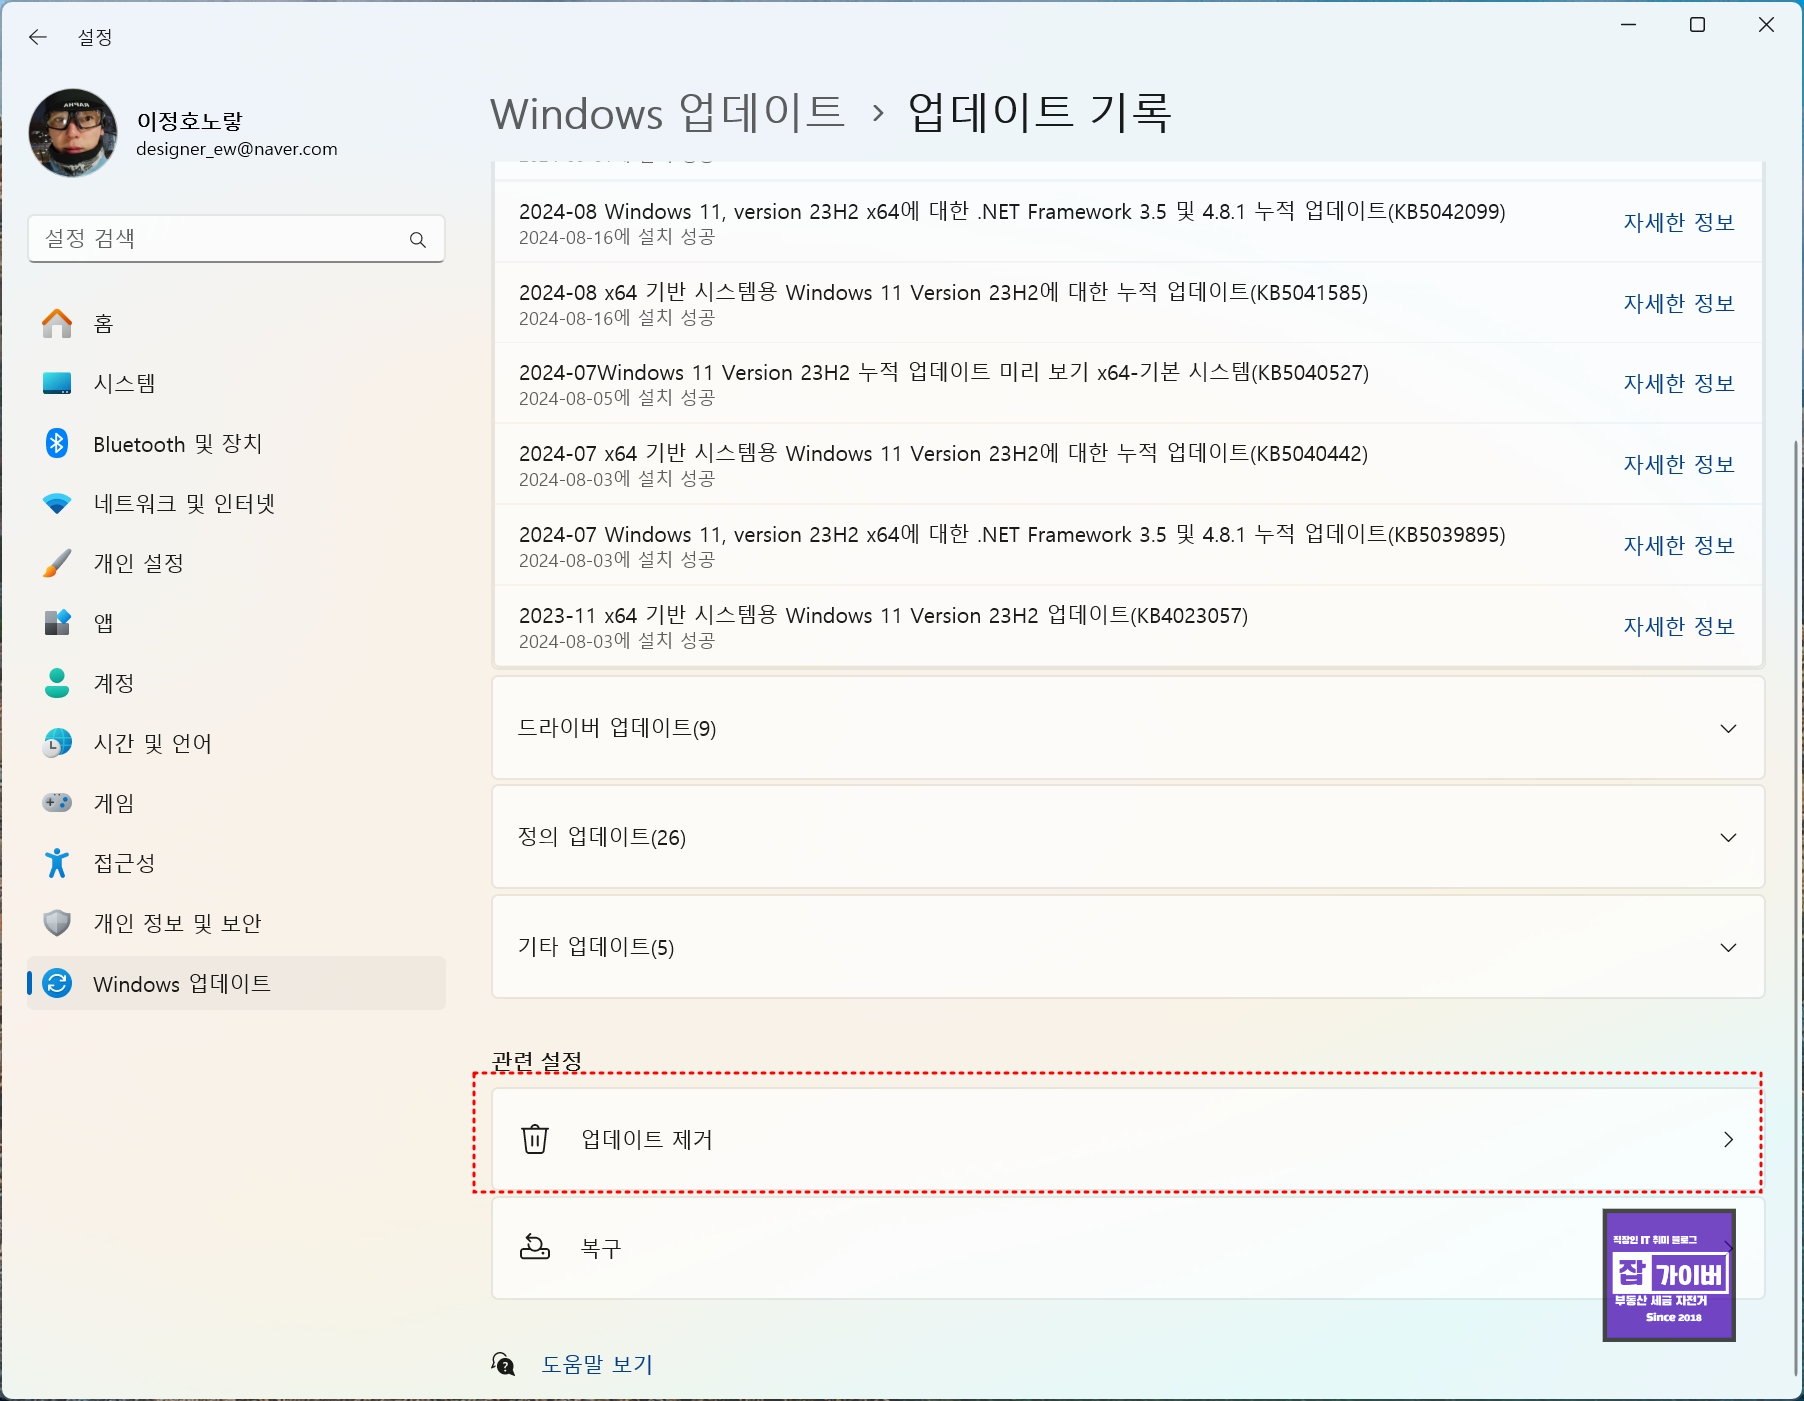
Task: Select 앱 label in the sidebar
Action: coord(103,623)
